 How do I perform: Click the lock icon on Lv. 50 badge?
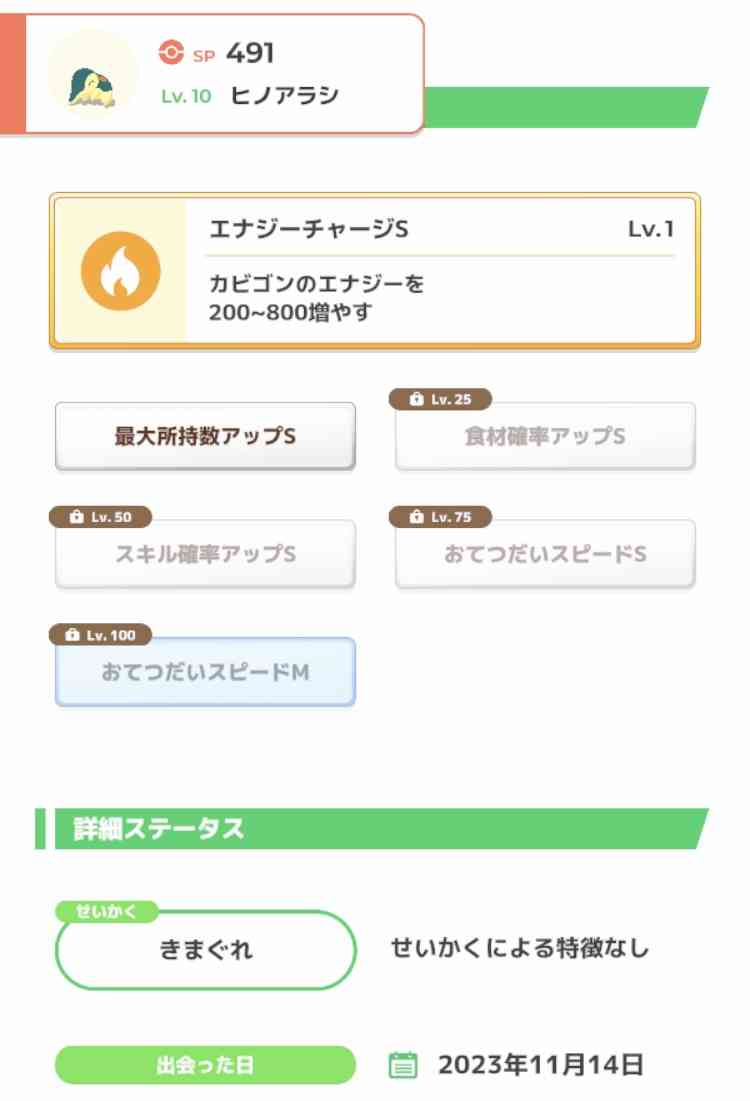(x=77, y=517)
